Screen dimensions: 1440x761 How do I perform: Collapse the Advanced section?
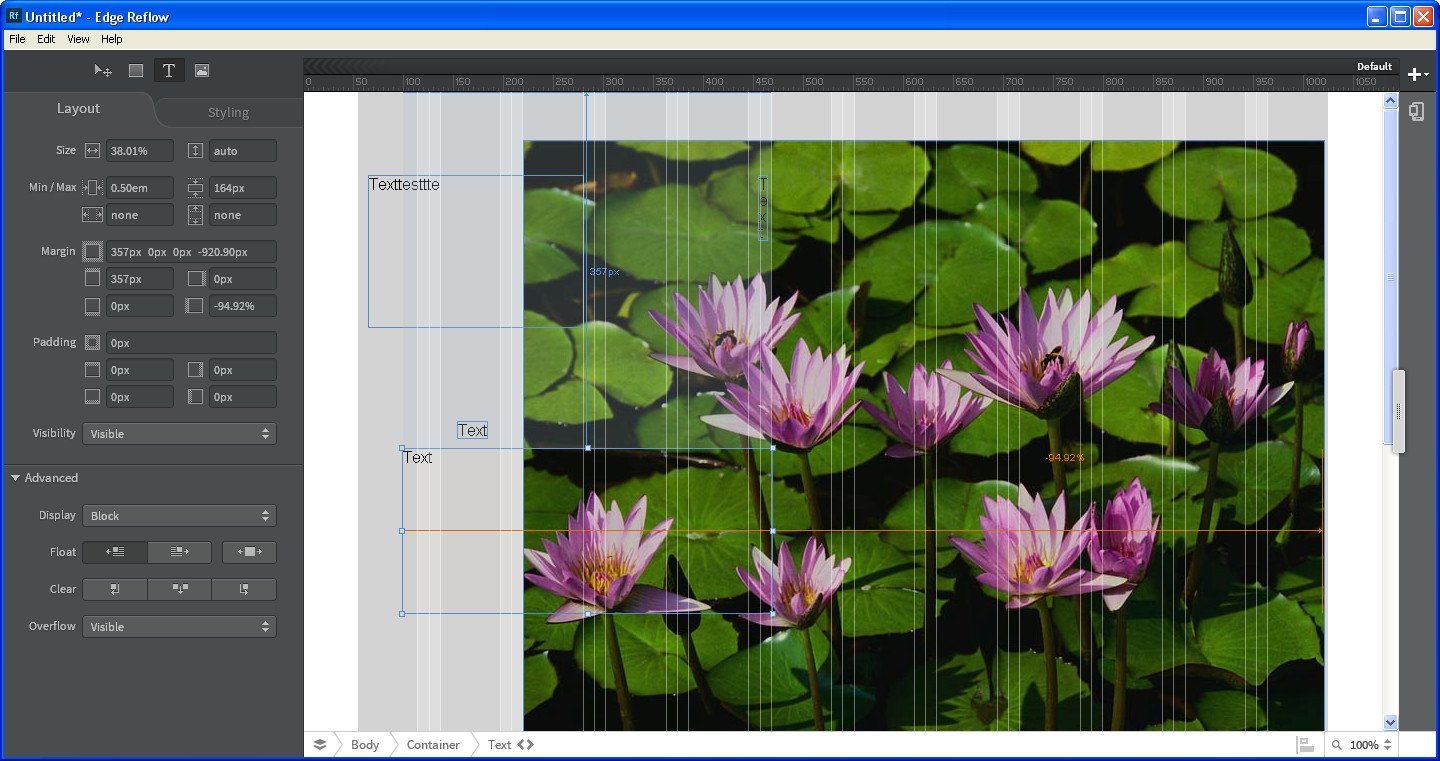(15, 478)
